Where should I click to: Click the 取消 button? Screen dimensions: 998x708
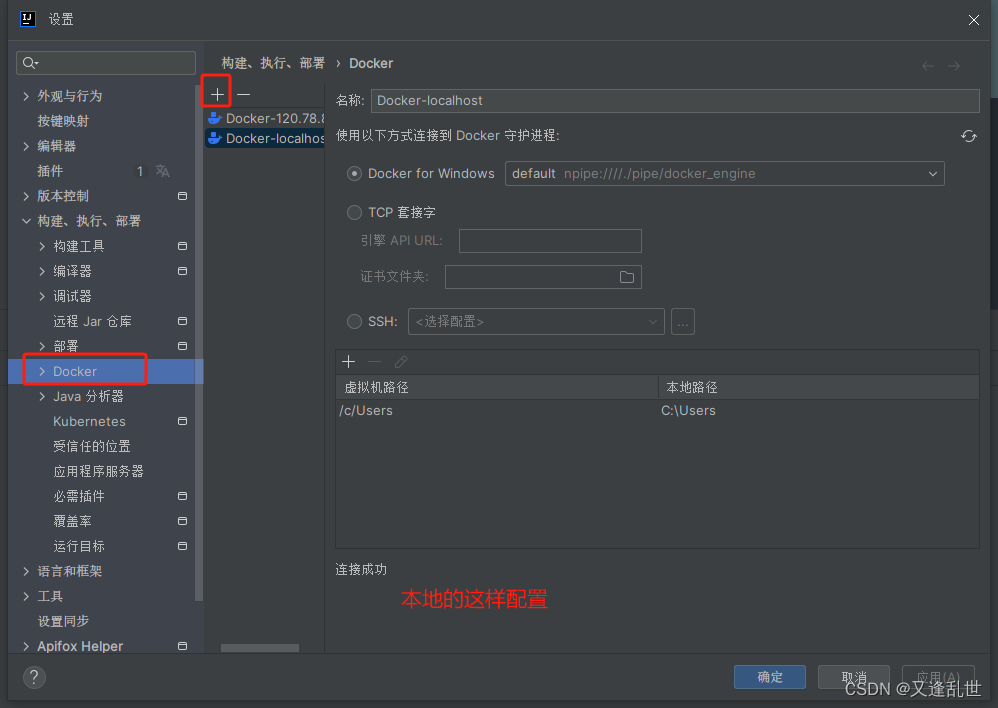click(854, 677)
